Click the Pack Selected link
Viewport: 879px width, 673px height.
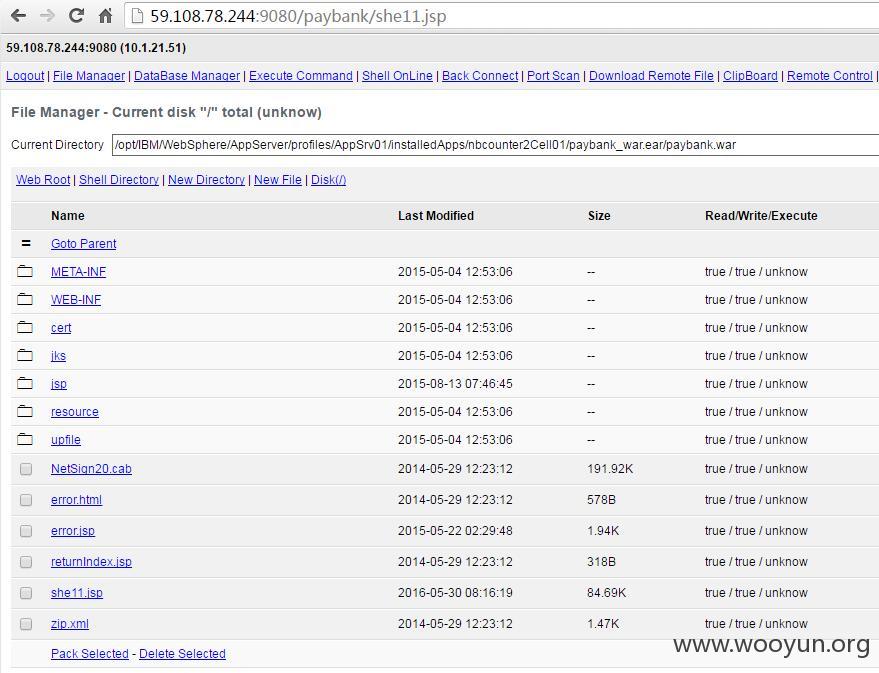pyautogui.click(x=90, y=653)
